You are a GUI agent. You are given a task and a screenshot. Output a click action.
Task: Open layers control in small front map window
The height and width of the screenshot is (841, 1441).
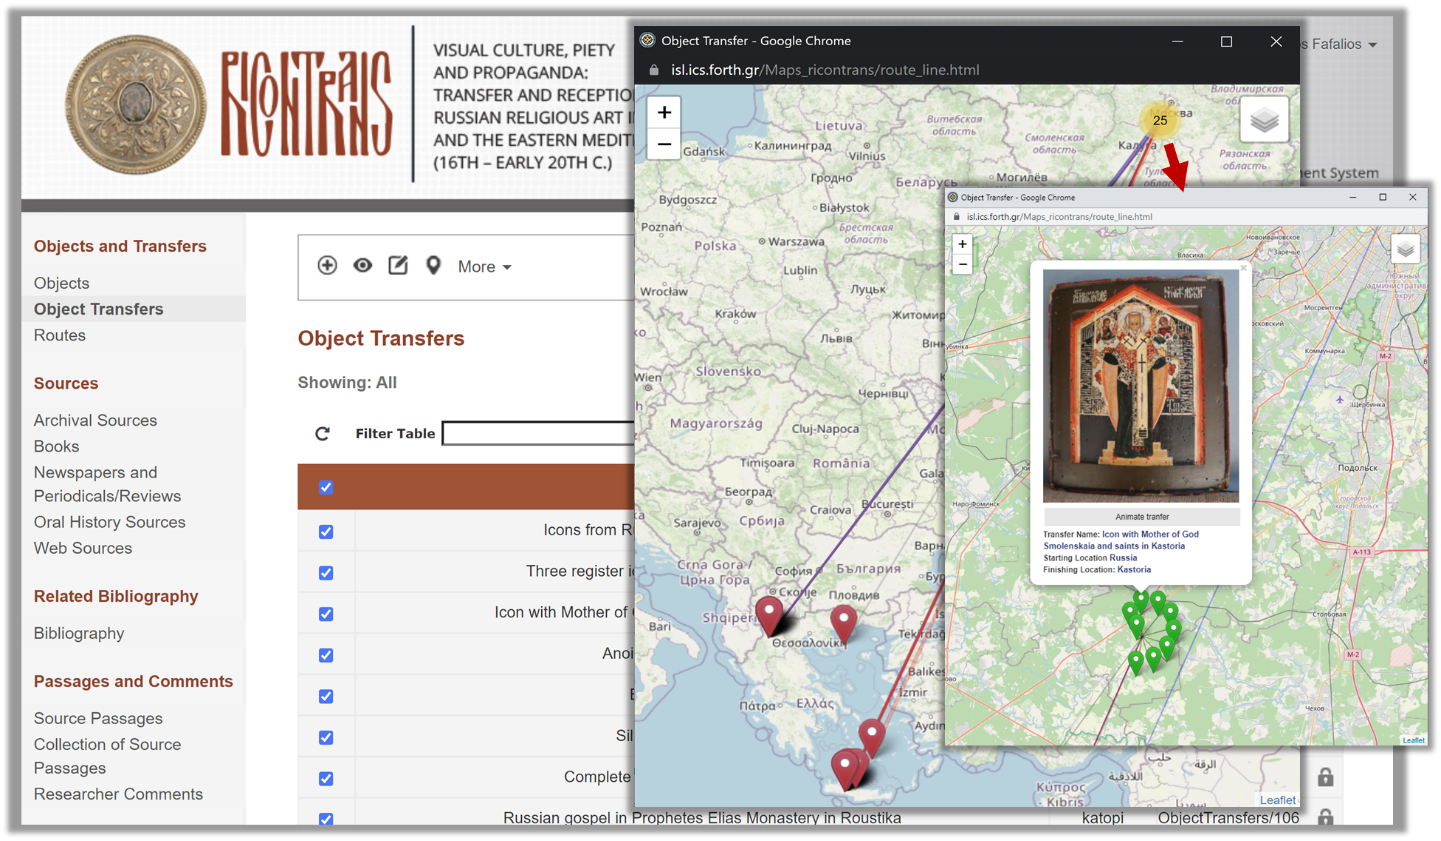[x=1405, y=249]
